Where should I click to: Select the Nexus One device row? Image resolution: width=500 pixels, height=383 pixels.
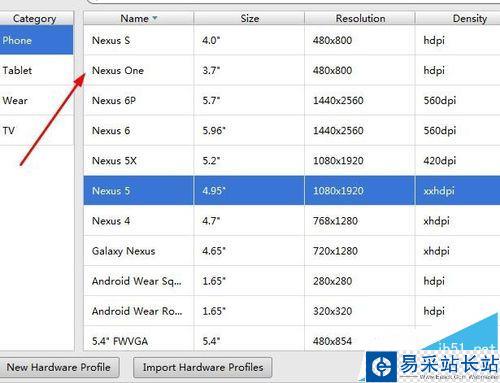click(292, 70)
